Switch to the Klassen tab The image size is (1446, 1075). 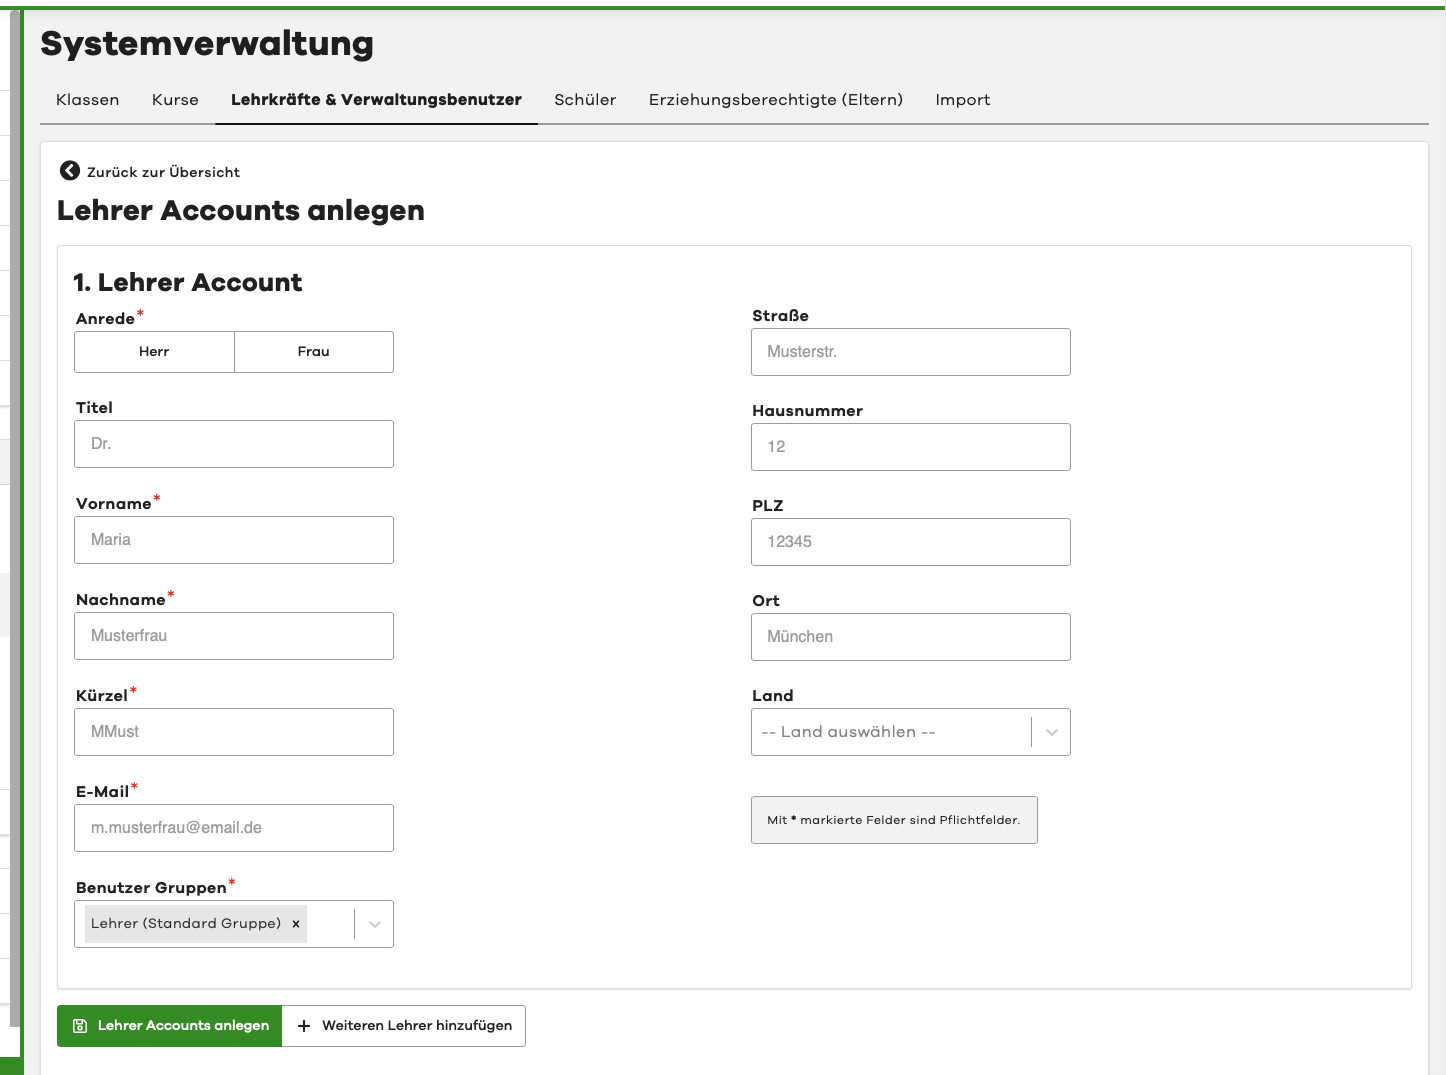tap(87, 100)
